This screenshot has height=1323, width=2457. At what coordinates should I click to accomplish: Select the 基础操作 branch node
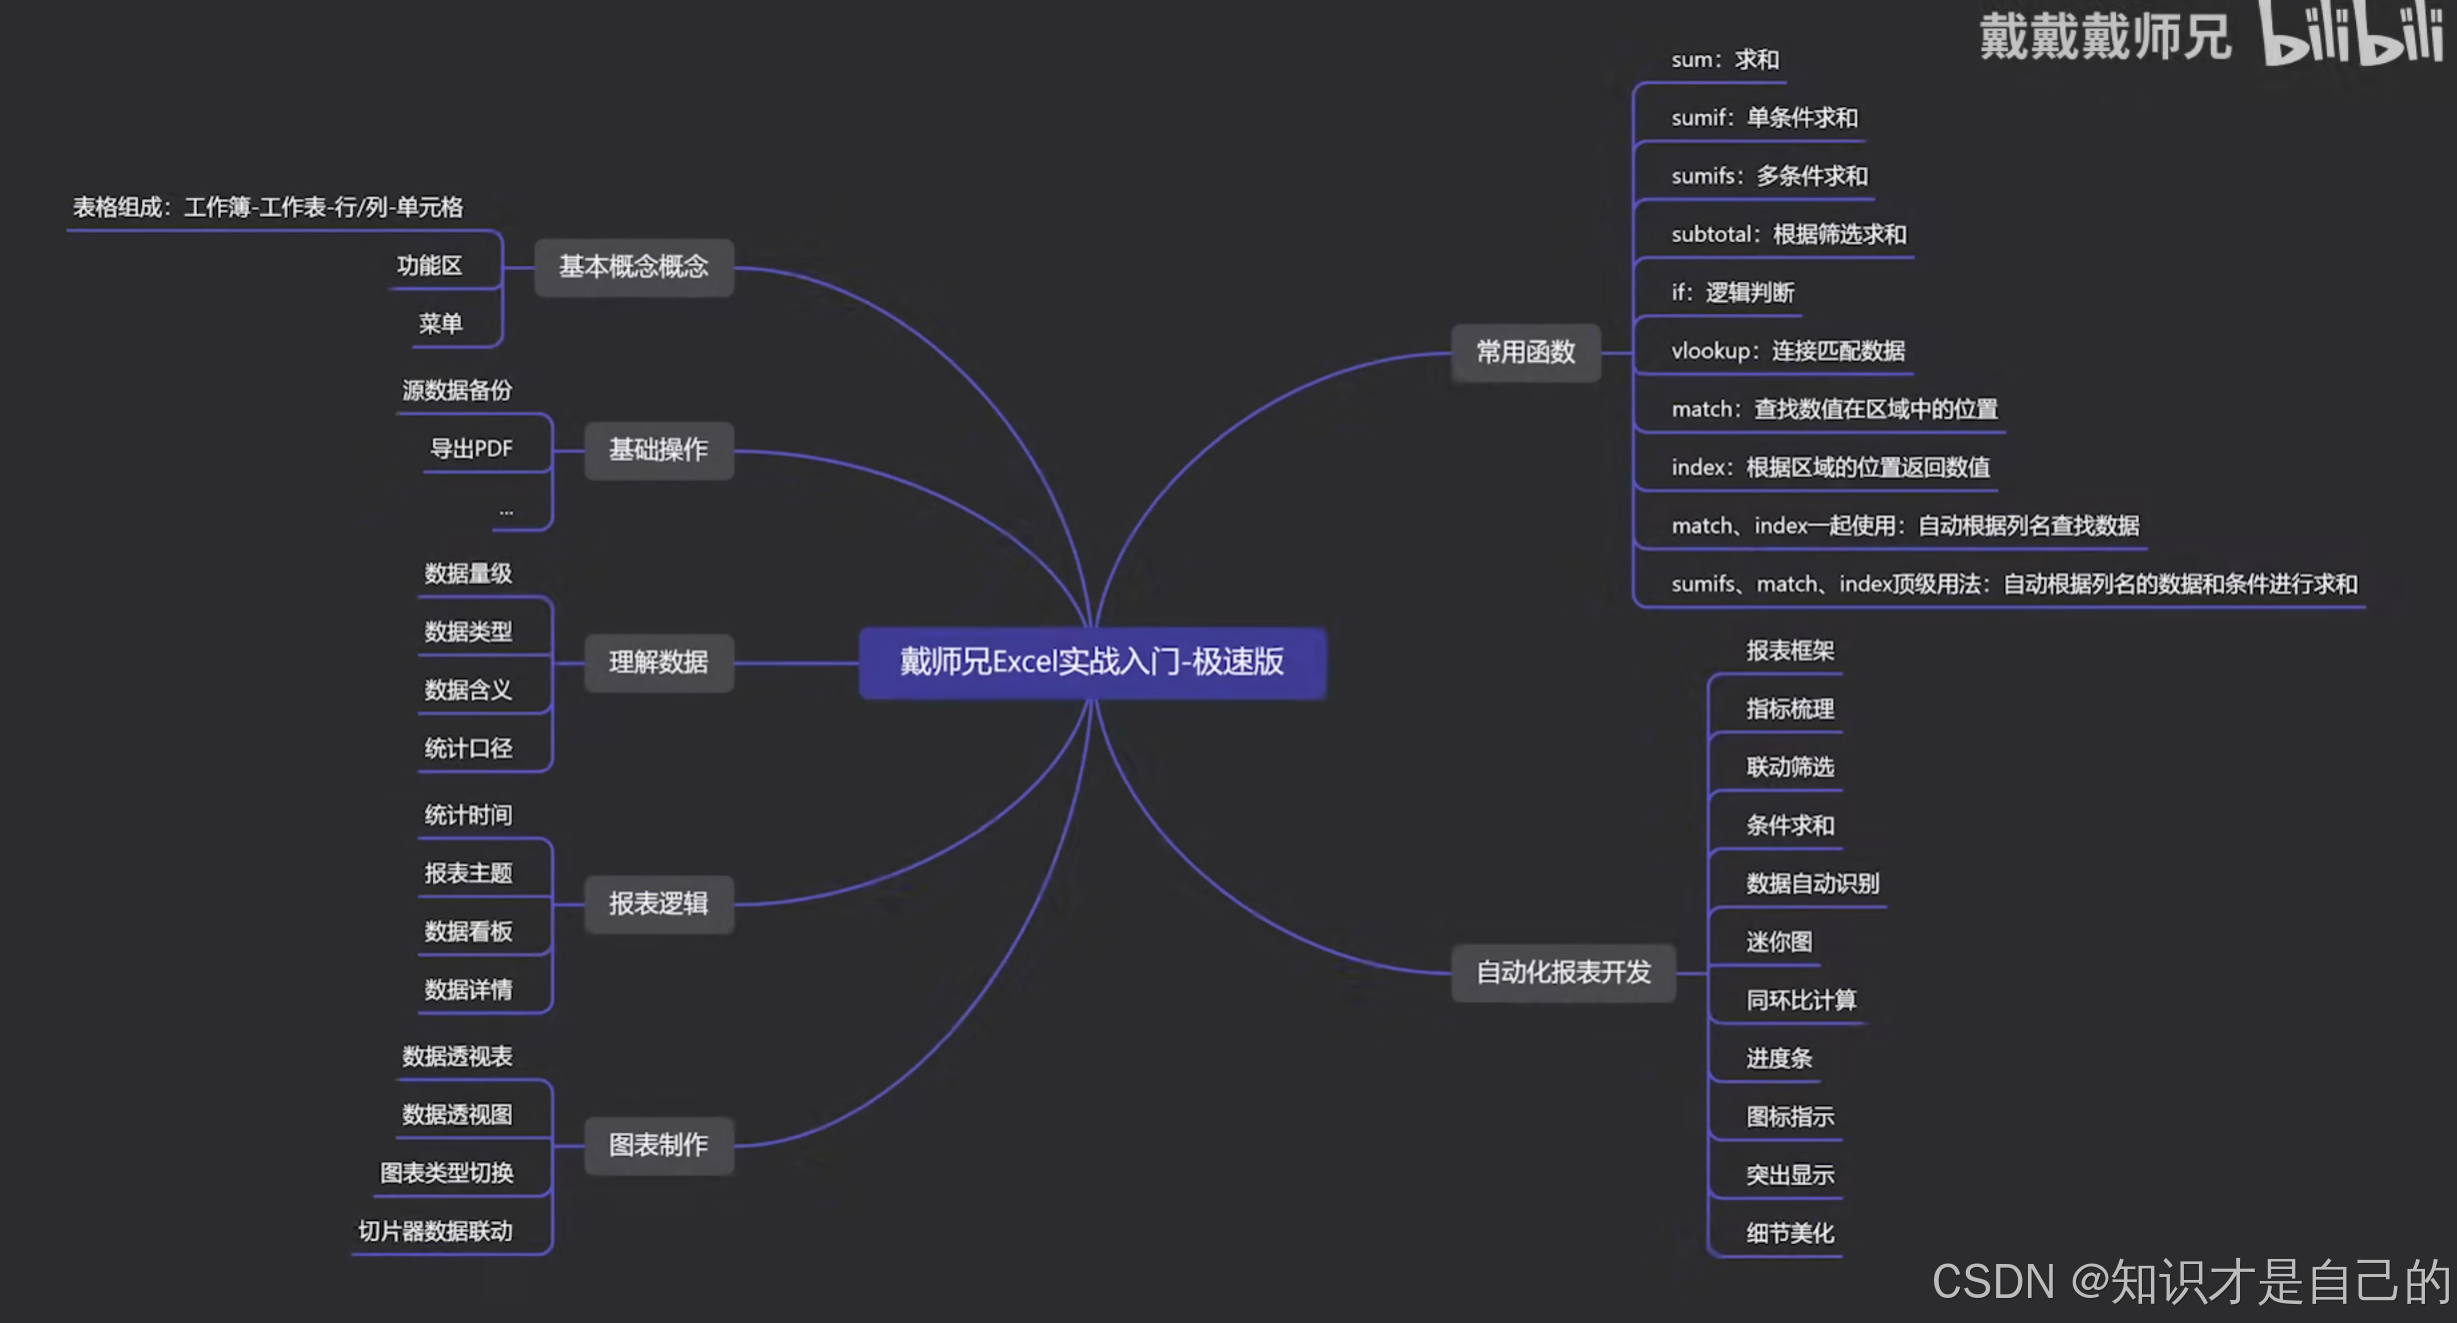click(x=658, y=450)
